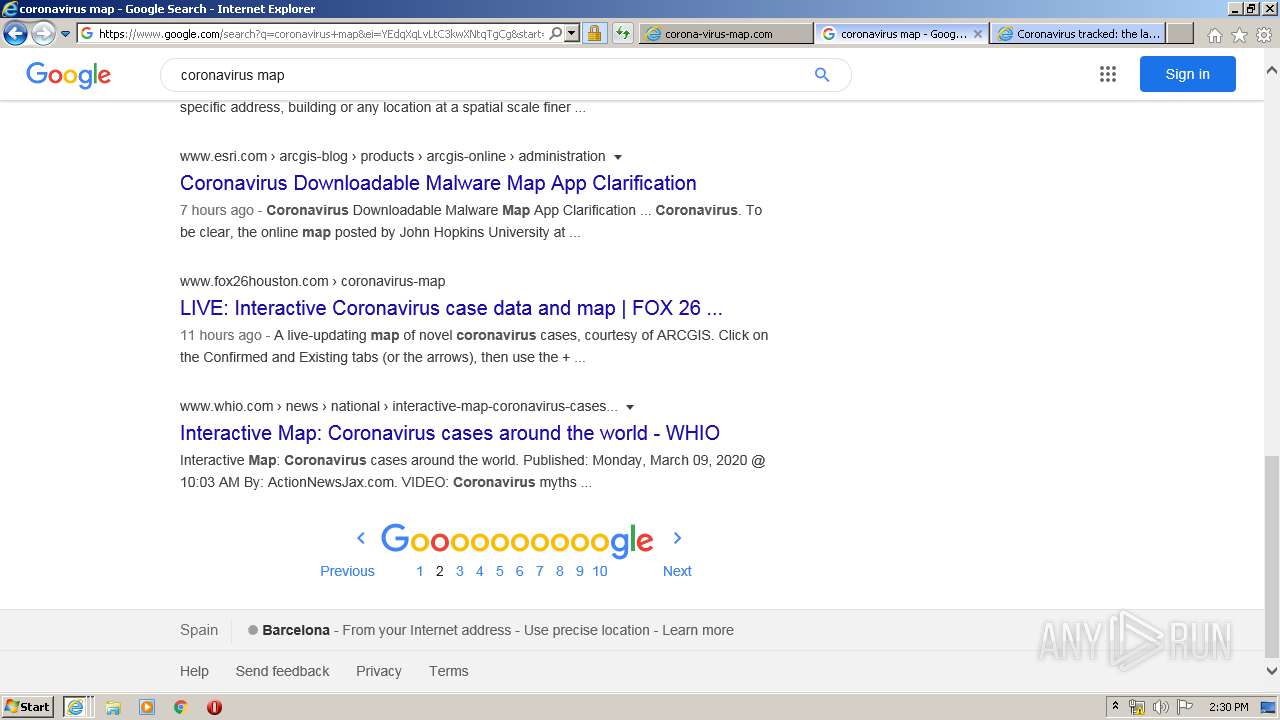Click the Next page text link
This screenshot has width=1280, height=720.
tap(677, 571)
